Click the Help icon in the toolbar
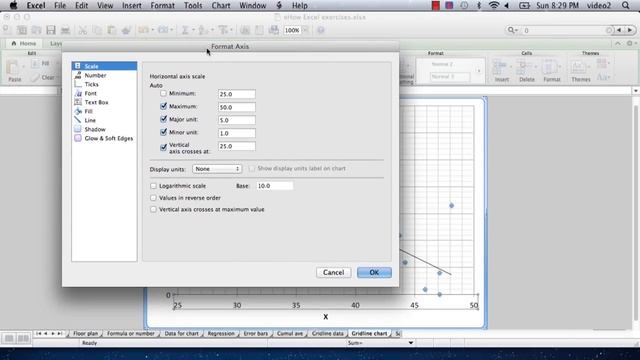This screenshot has width=640, height=360. pyautogui.click(x=321, y=30)
